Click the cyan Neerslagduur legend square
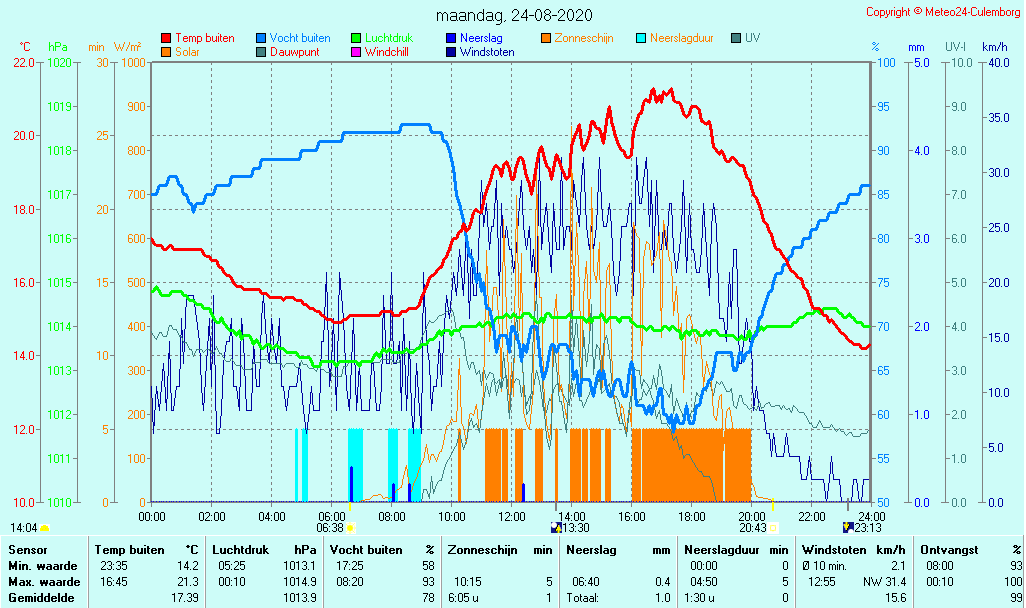The height and width of the screenshot is (608, 1026). coord(641,38)
